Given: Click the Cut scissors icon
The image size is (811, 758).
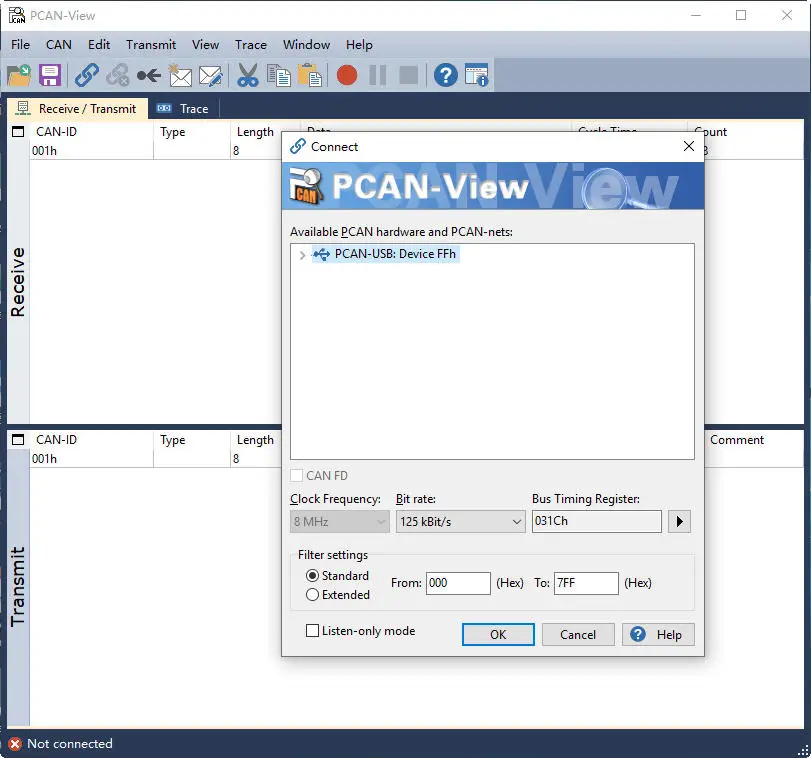Looking at the screenshot, I should [x=248, y=75].
